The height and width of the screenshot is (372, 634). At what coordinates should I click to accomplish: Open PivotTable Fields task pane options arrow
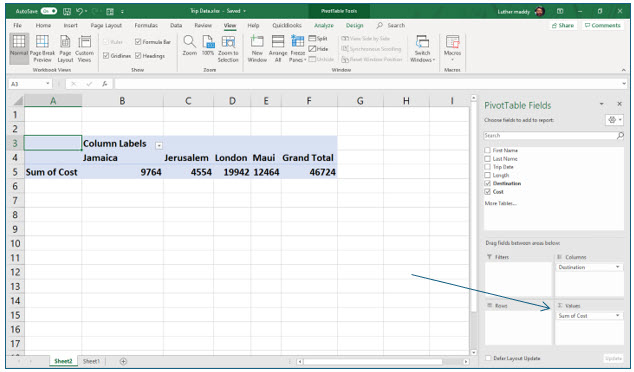pyautogui.click(x=602, y=104)
